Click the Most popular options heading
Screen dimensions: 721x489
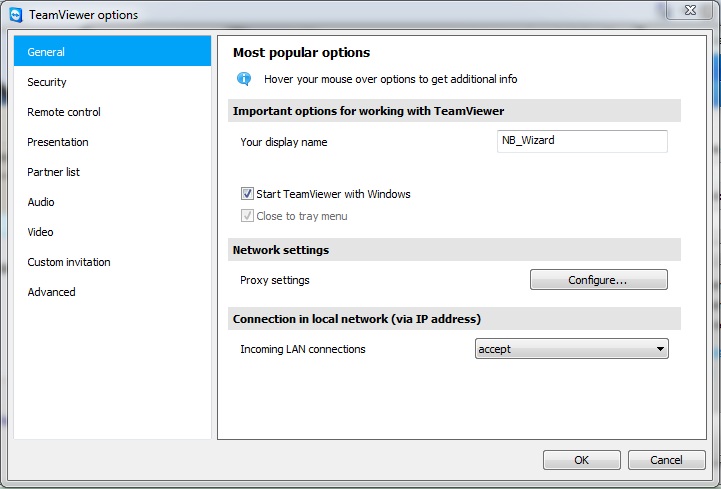(301, 52)
